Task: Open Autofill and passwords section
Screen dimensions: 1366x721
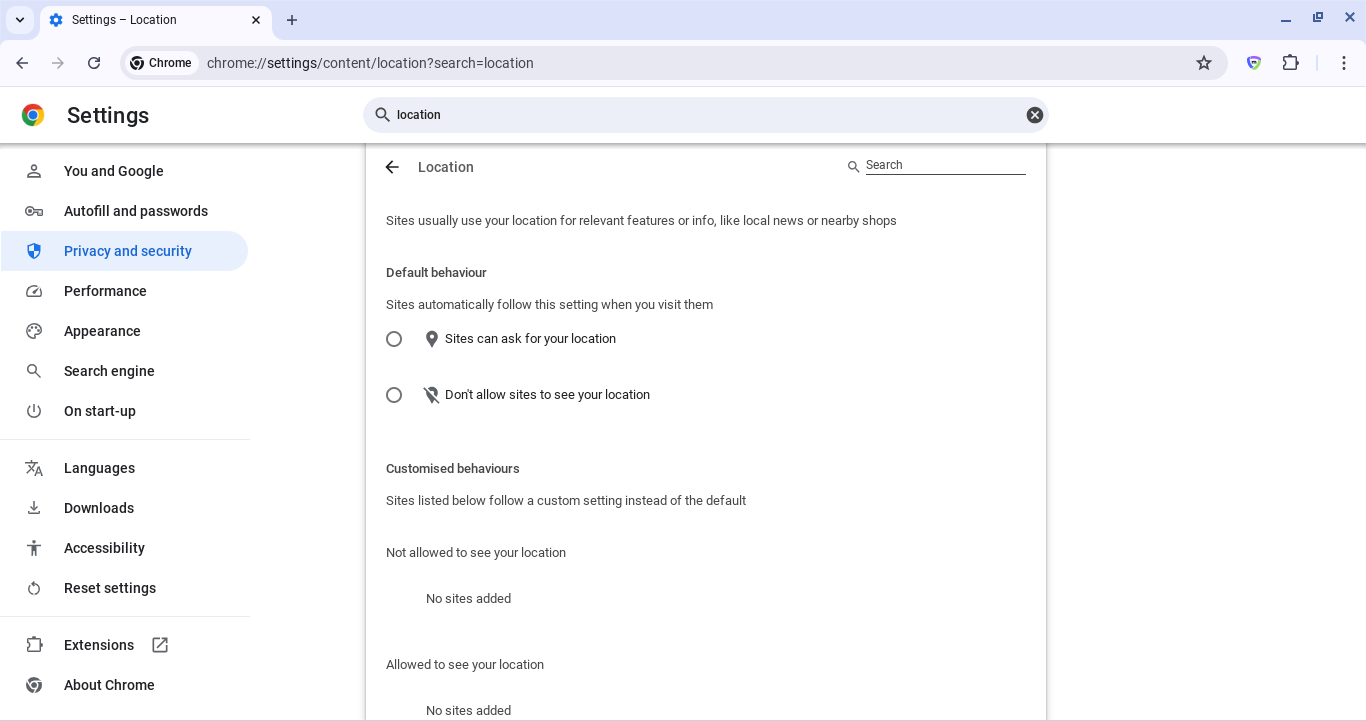Action: pos(124,211)
